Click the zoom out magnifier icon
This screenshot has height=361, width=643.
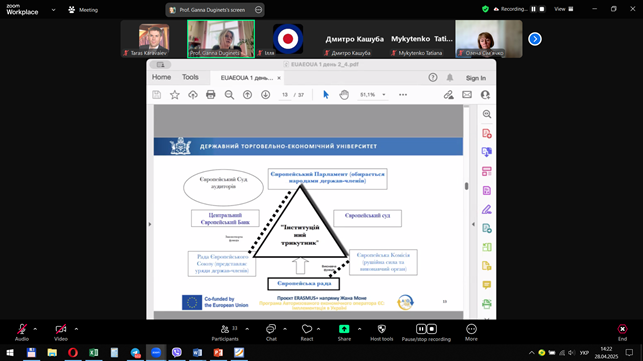(x=229, y=95)
